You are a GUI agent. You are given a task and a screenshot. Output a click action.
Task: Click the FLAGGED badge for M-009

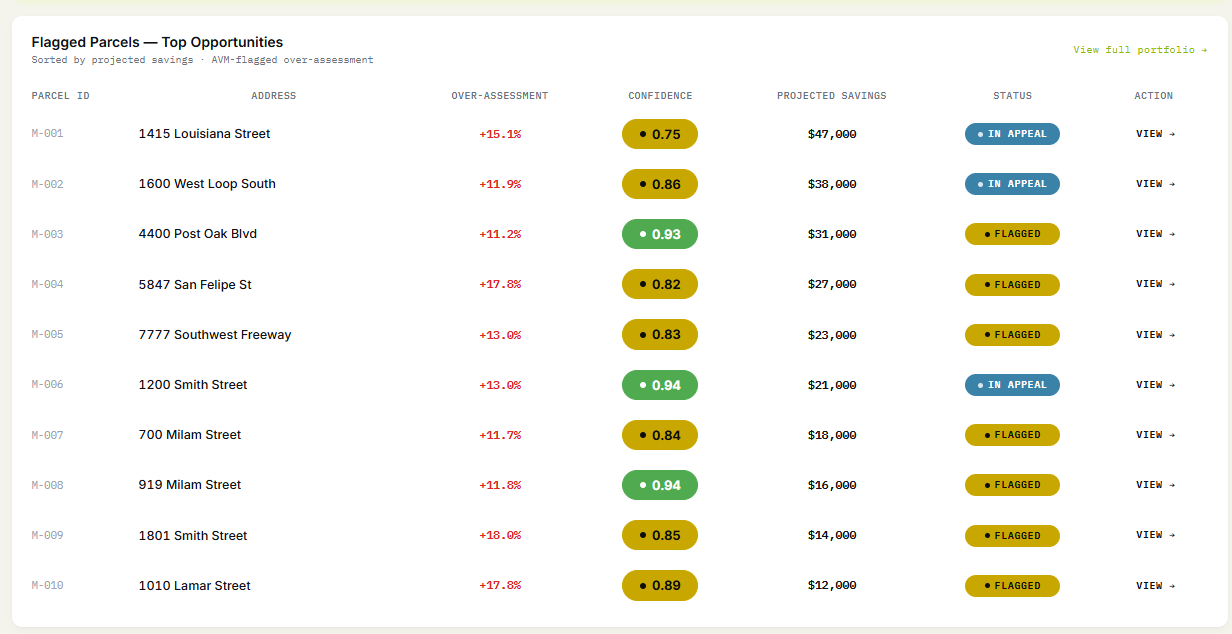pos(1012,535)
